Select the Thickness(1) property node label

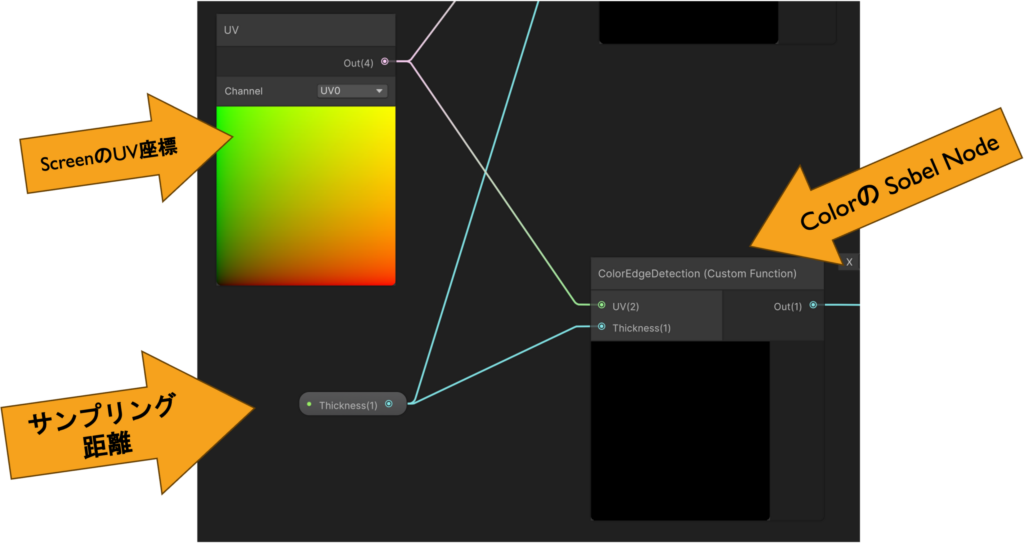pyautogui.click(x=348, y=405)
